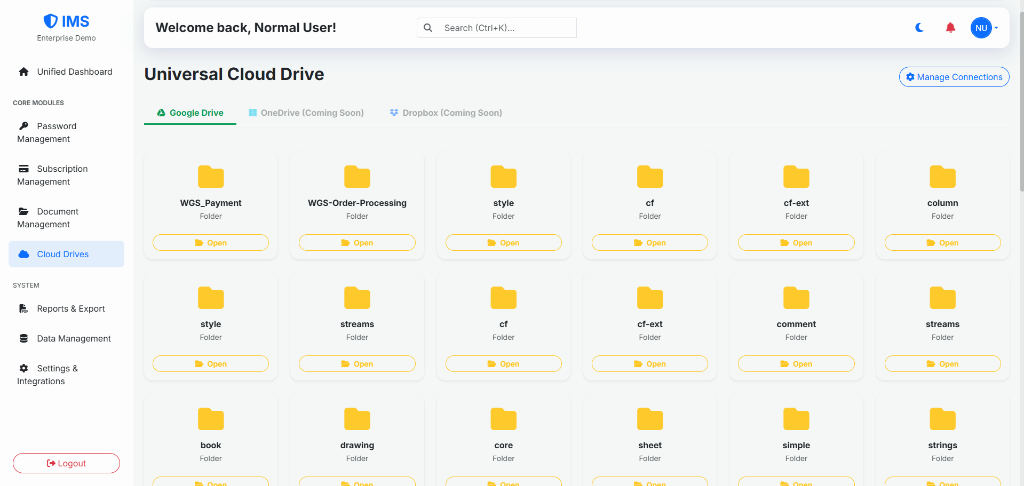This screenshot has height=486, width=1024.
Task: Click the WGS_Payment folder icon
Action: click(211, 177)
